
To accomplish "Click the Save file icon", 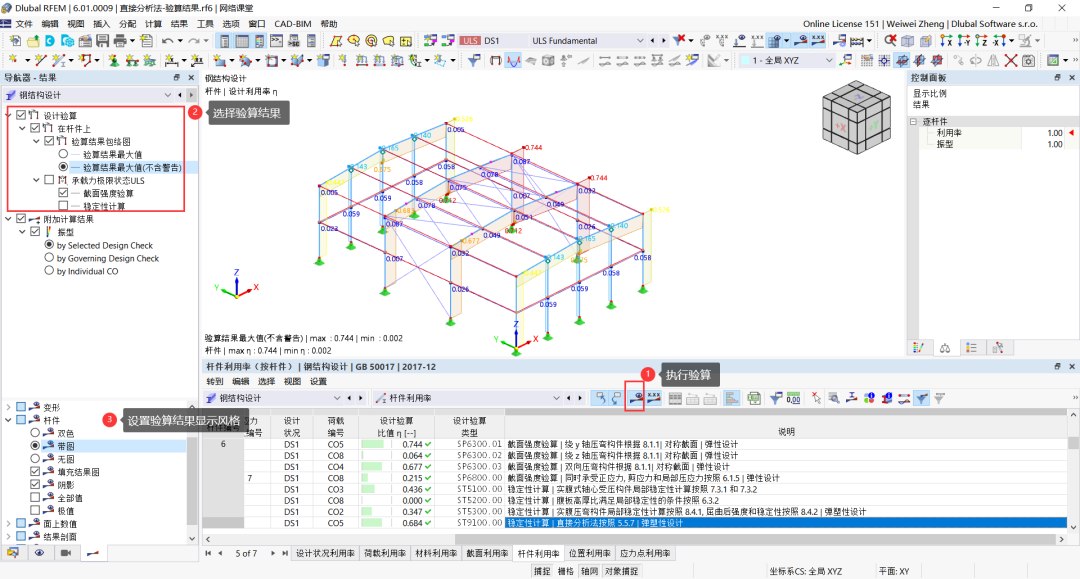I will 103,41.
